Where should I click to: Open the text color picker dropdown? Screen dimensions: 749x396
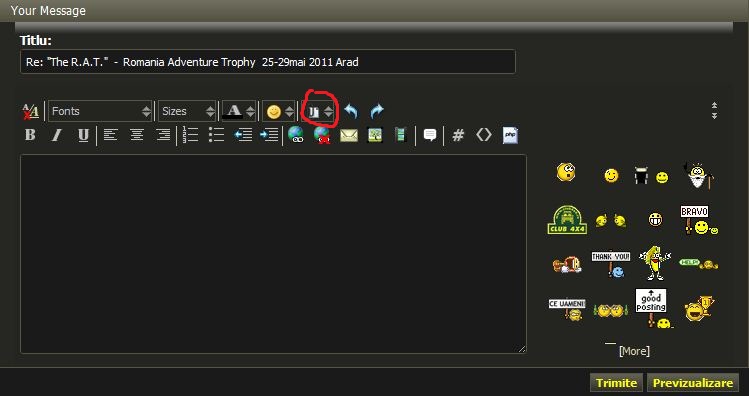coord(239,111)
